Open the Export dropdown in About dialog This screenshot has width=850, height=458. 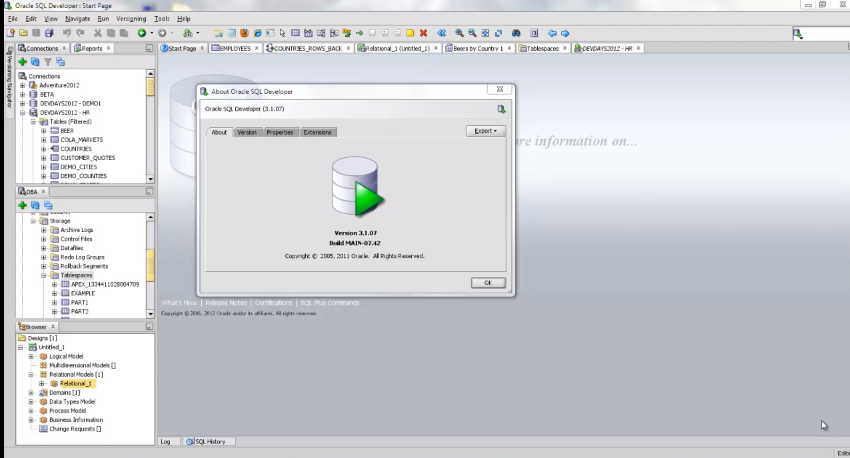coord(486,131)
